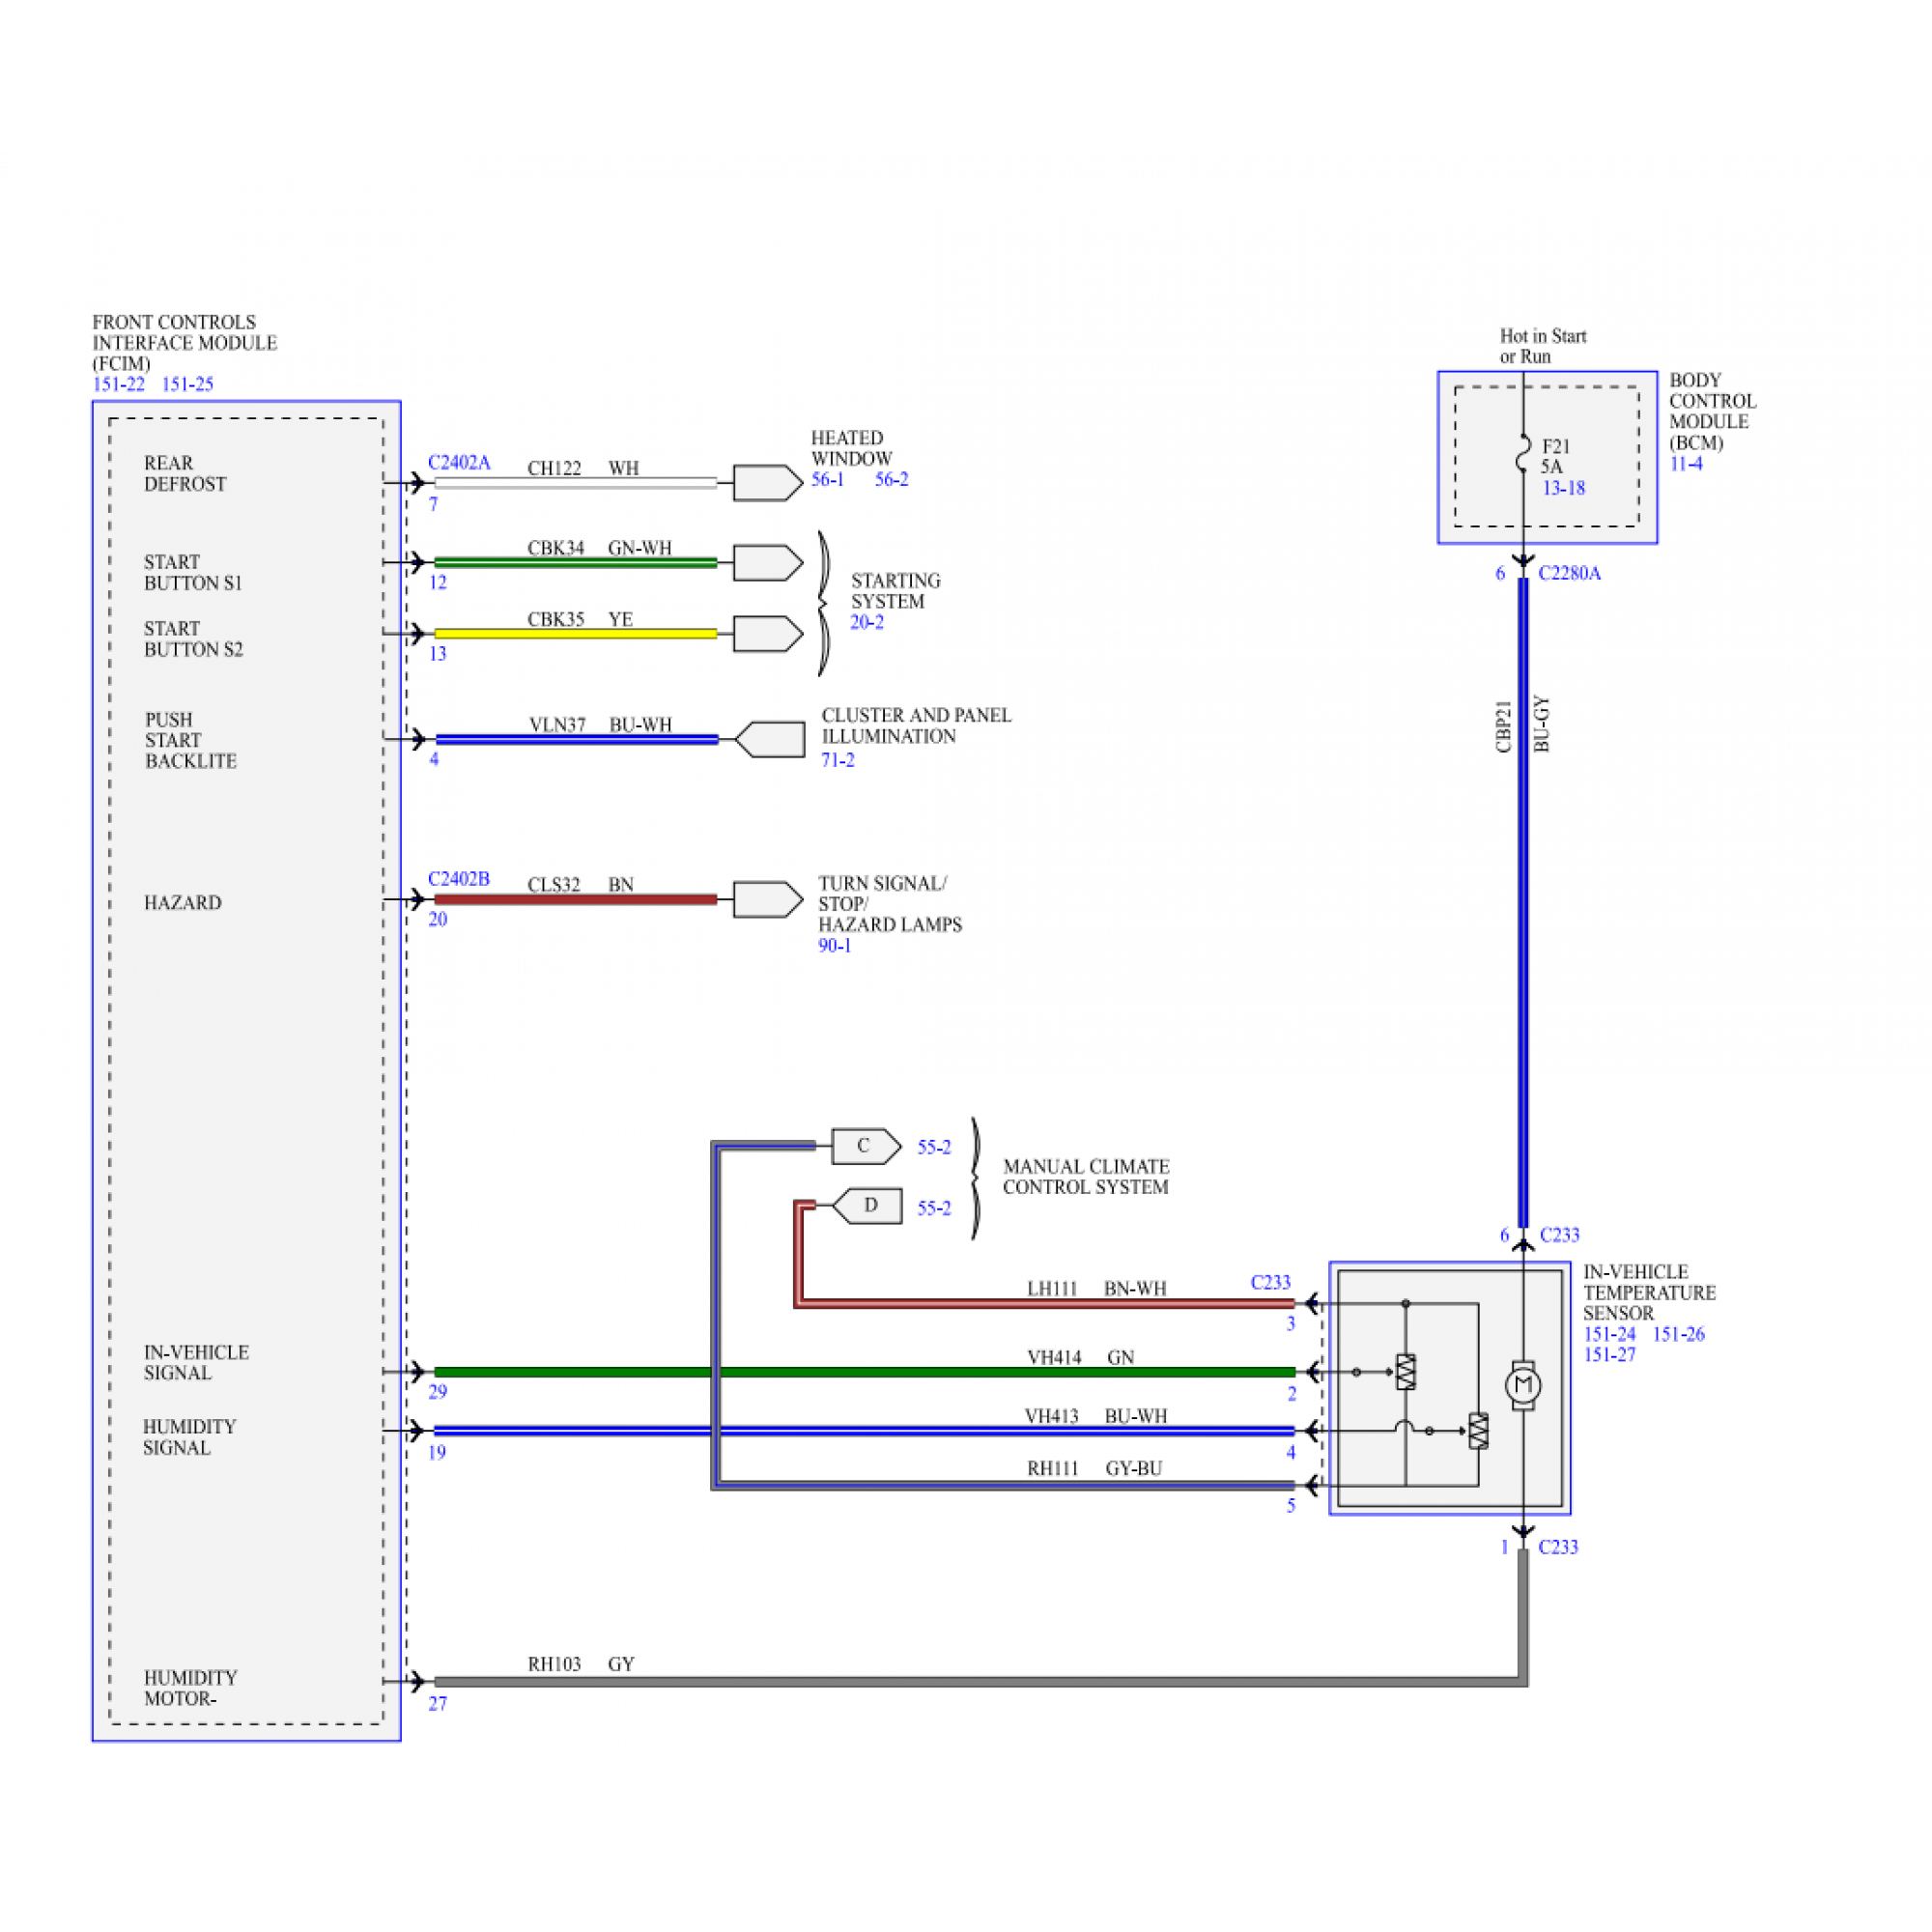This screenshot has width=1932, height=1932.
Task: Open the 151-24 temperature sensor link
Action: 1609,1334
